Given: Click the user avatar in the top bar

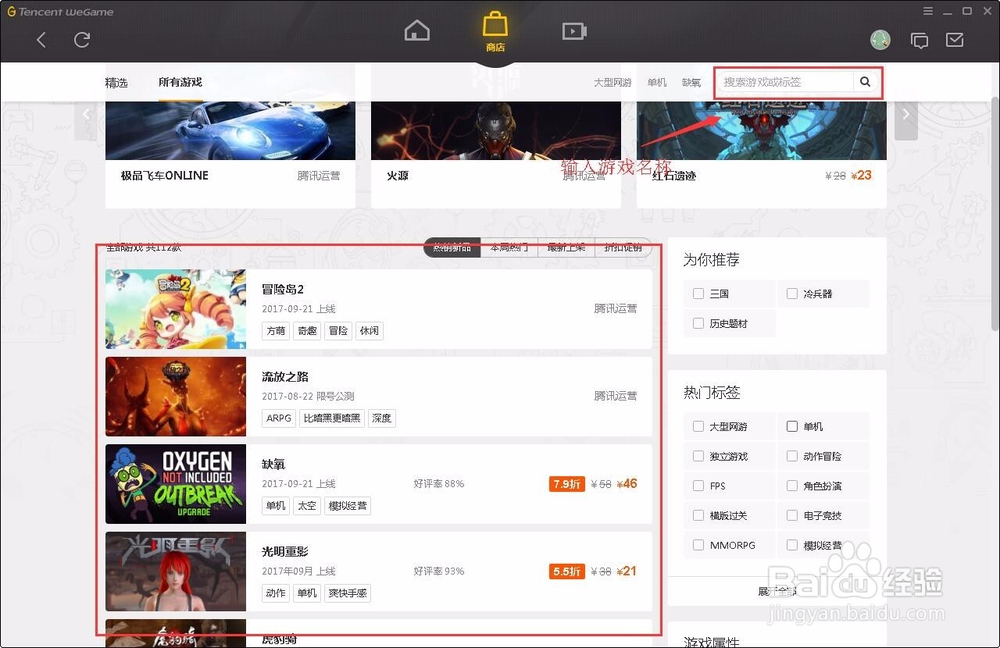Looking at the screenshot, I should [x=881, y=39].
